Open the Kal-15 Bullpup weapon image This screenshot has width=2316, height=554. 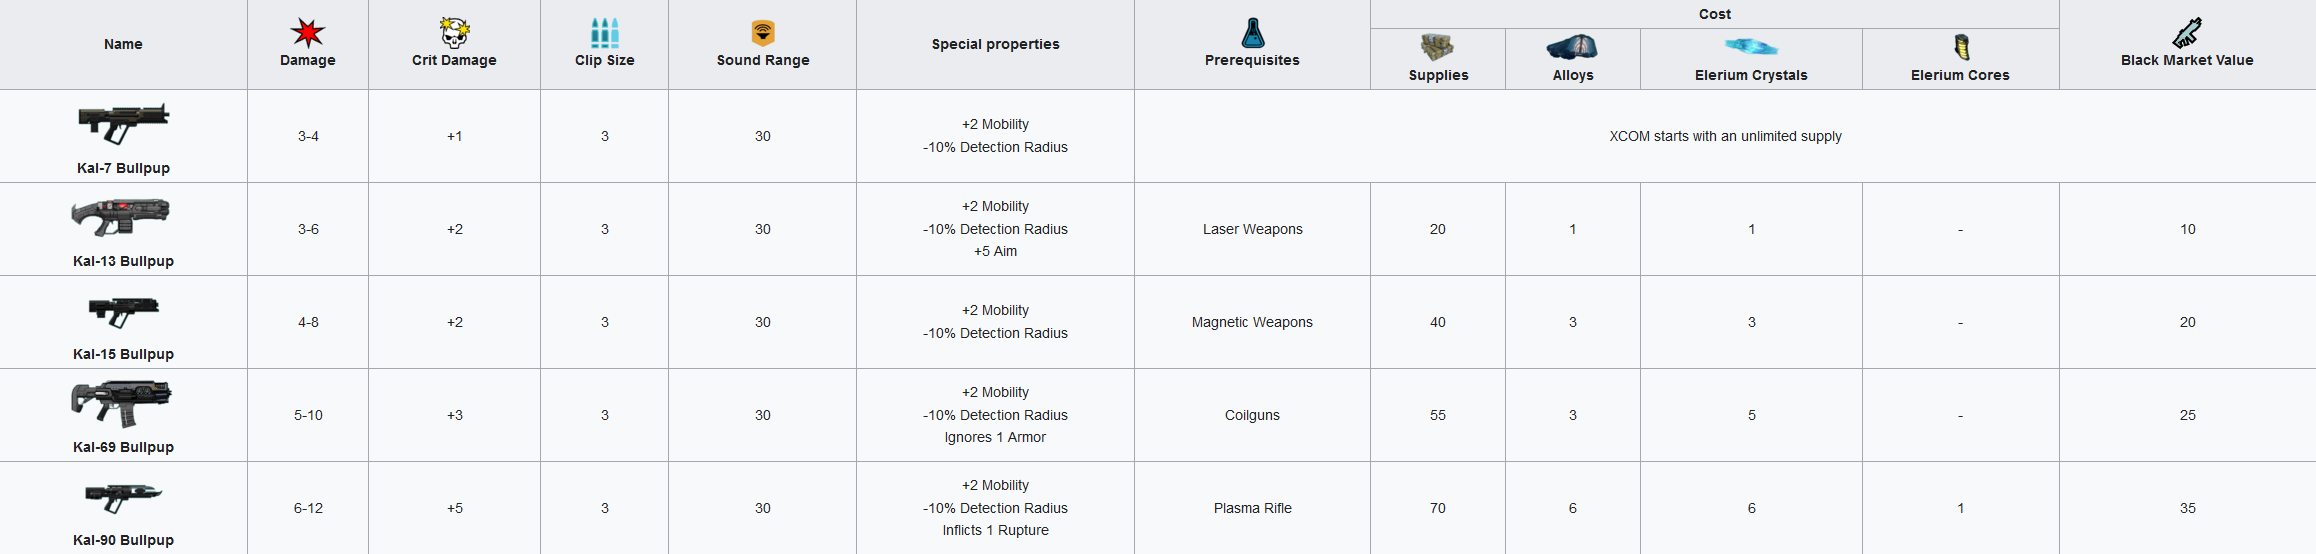pos(123,311)
